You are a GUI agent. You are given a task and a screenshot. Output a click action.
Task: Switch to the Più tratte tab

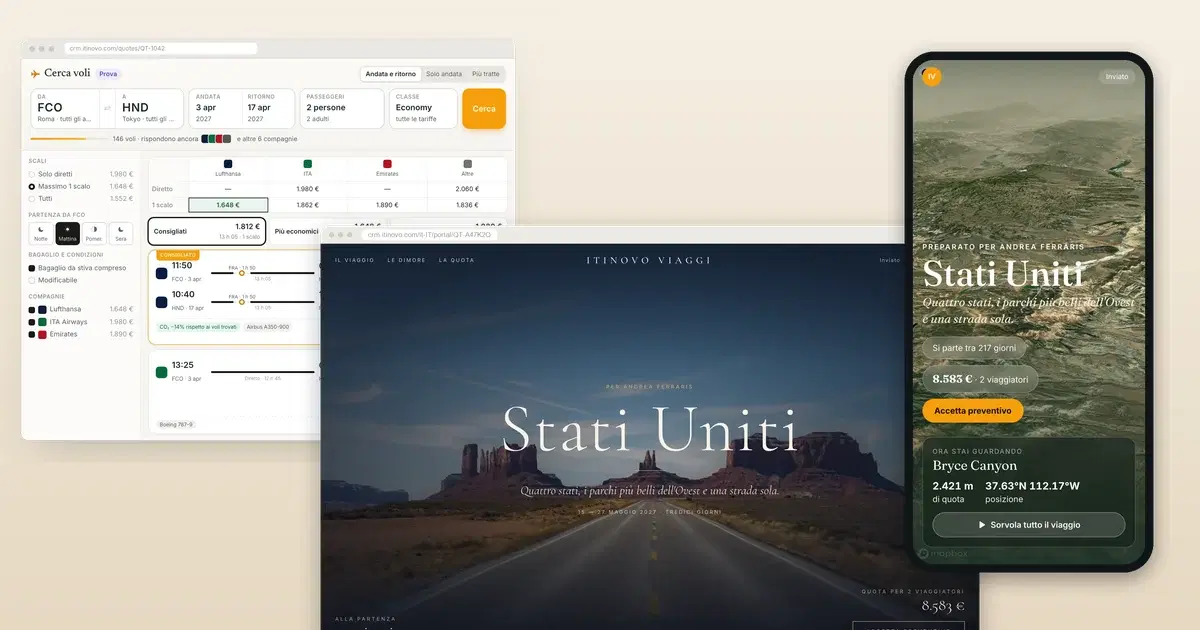(485, 74)
